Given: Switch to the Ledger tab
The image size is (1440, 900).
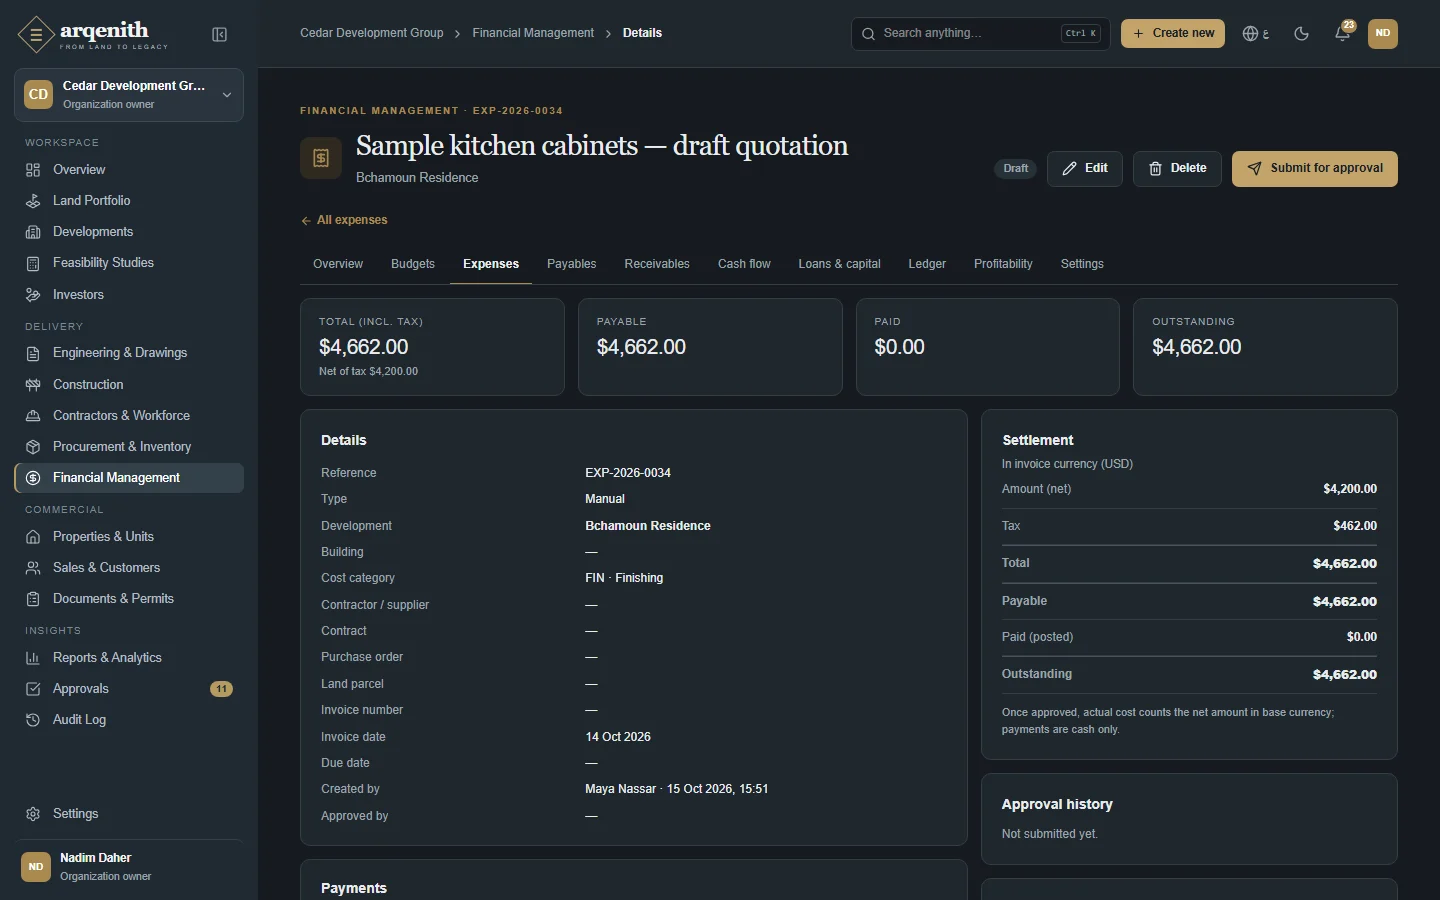Looking at the screenshot, I should coord(927,264).
